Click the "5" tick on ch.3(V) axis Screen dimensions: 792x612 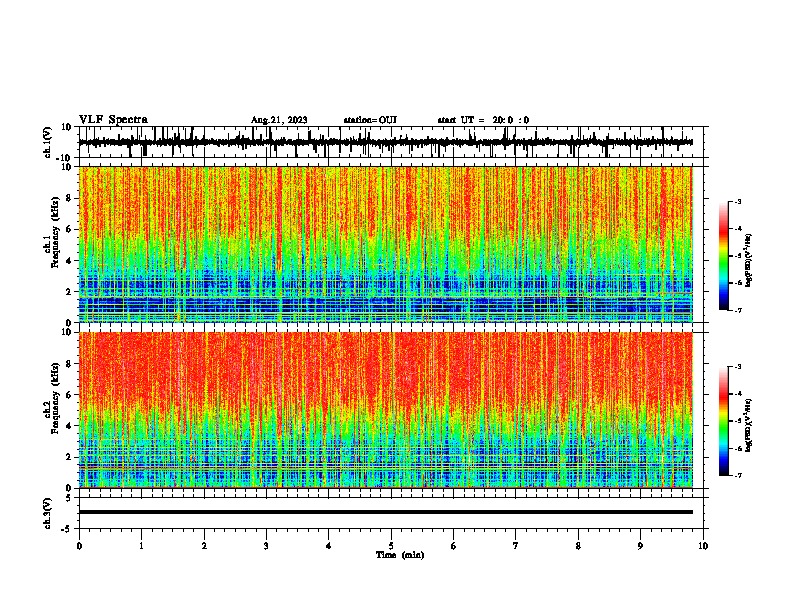[69, 498]
